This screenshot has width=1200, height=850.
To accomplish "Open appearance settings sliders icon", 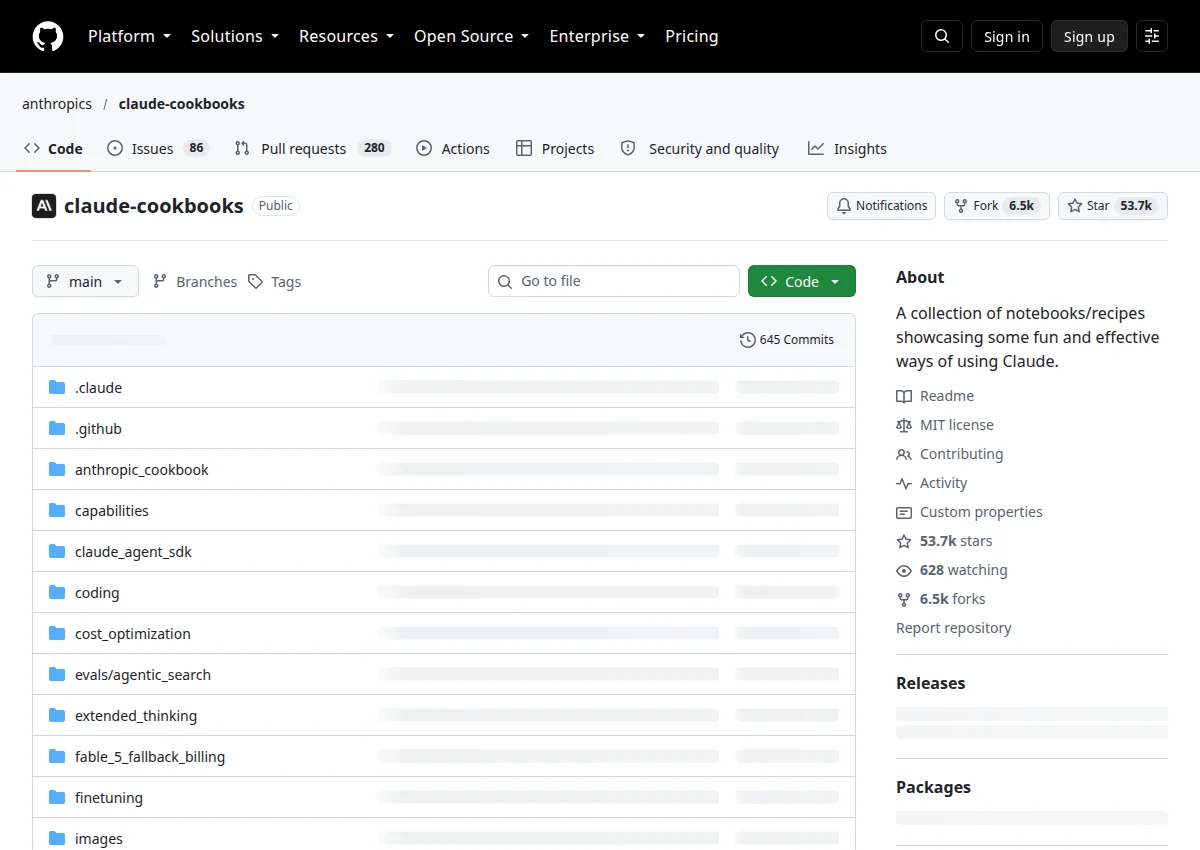I will (x=1152, y=36).
